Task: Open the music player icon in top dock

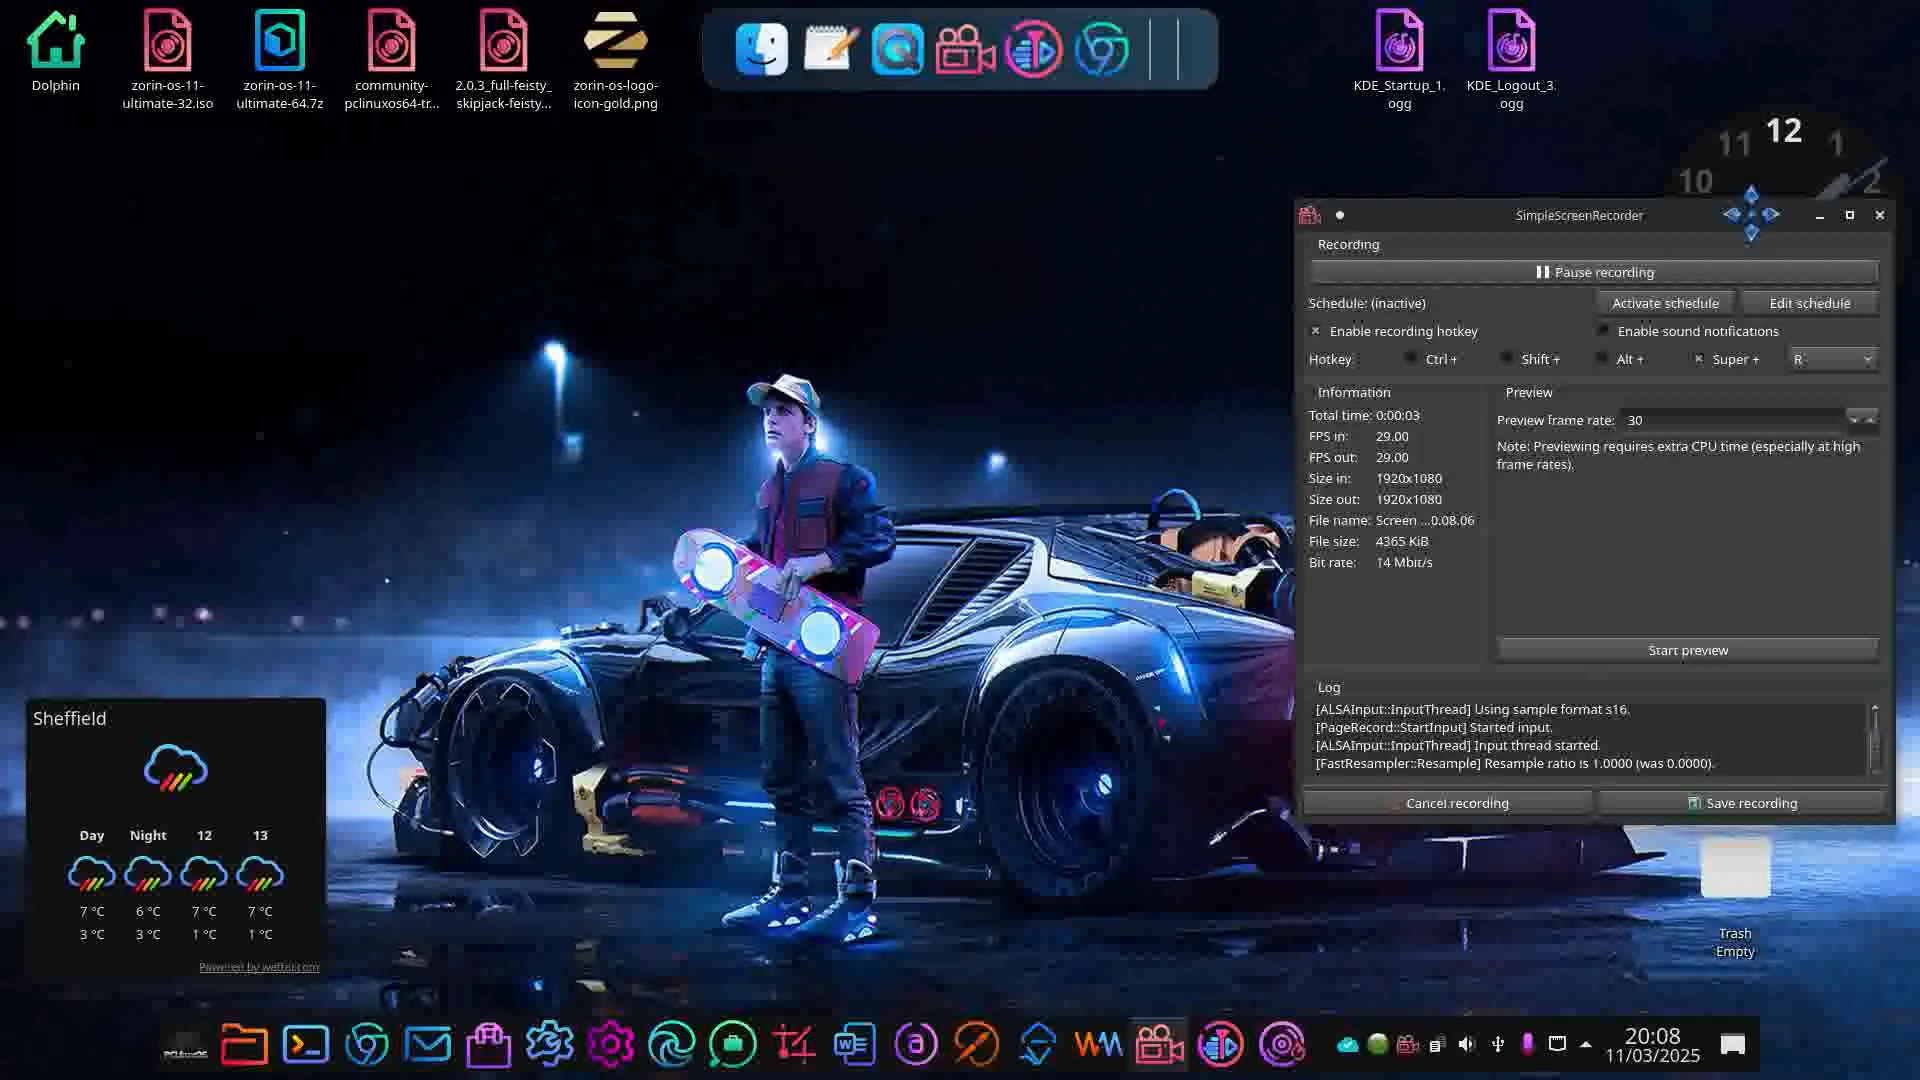Action: point(1033,49)
